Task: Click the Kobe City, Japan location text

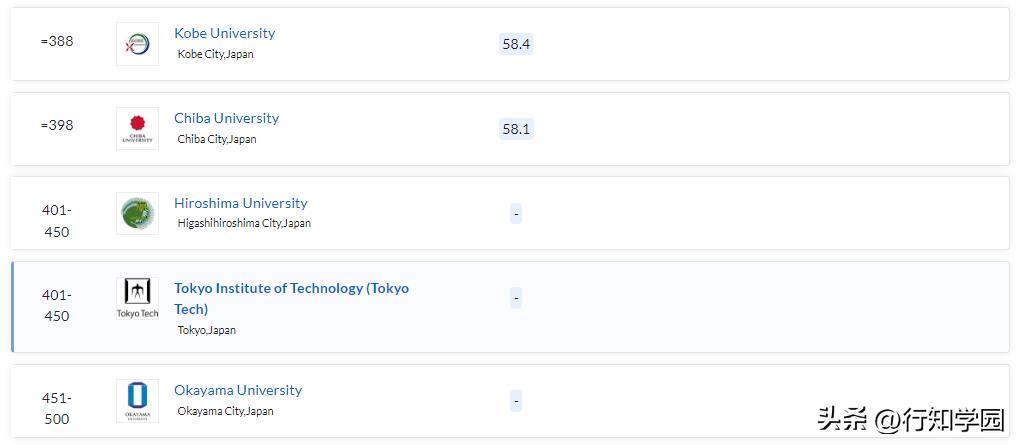Action: point(215,54)
